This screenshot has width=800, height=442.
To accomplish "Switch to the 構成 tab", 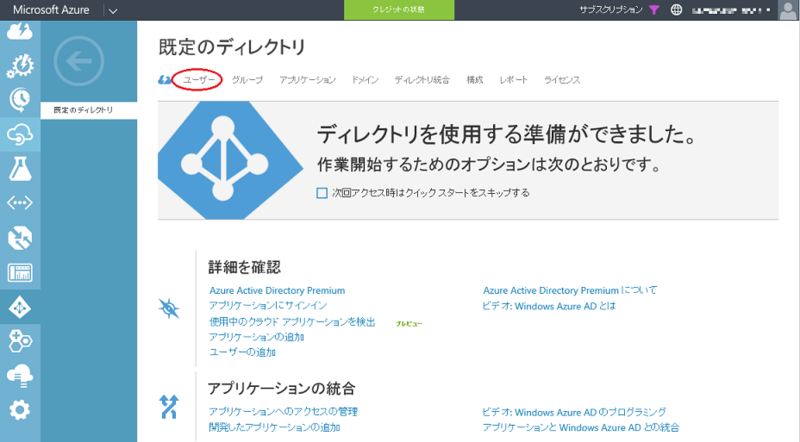I will 474,80.
